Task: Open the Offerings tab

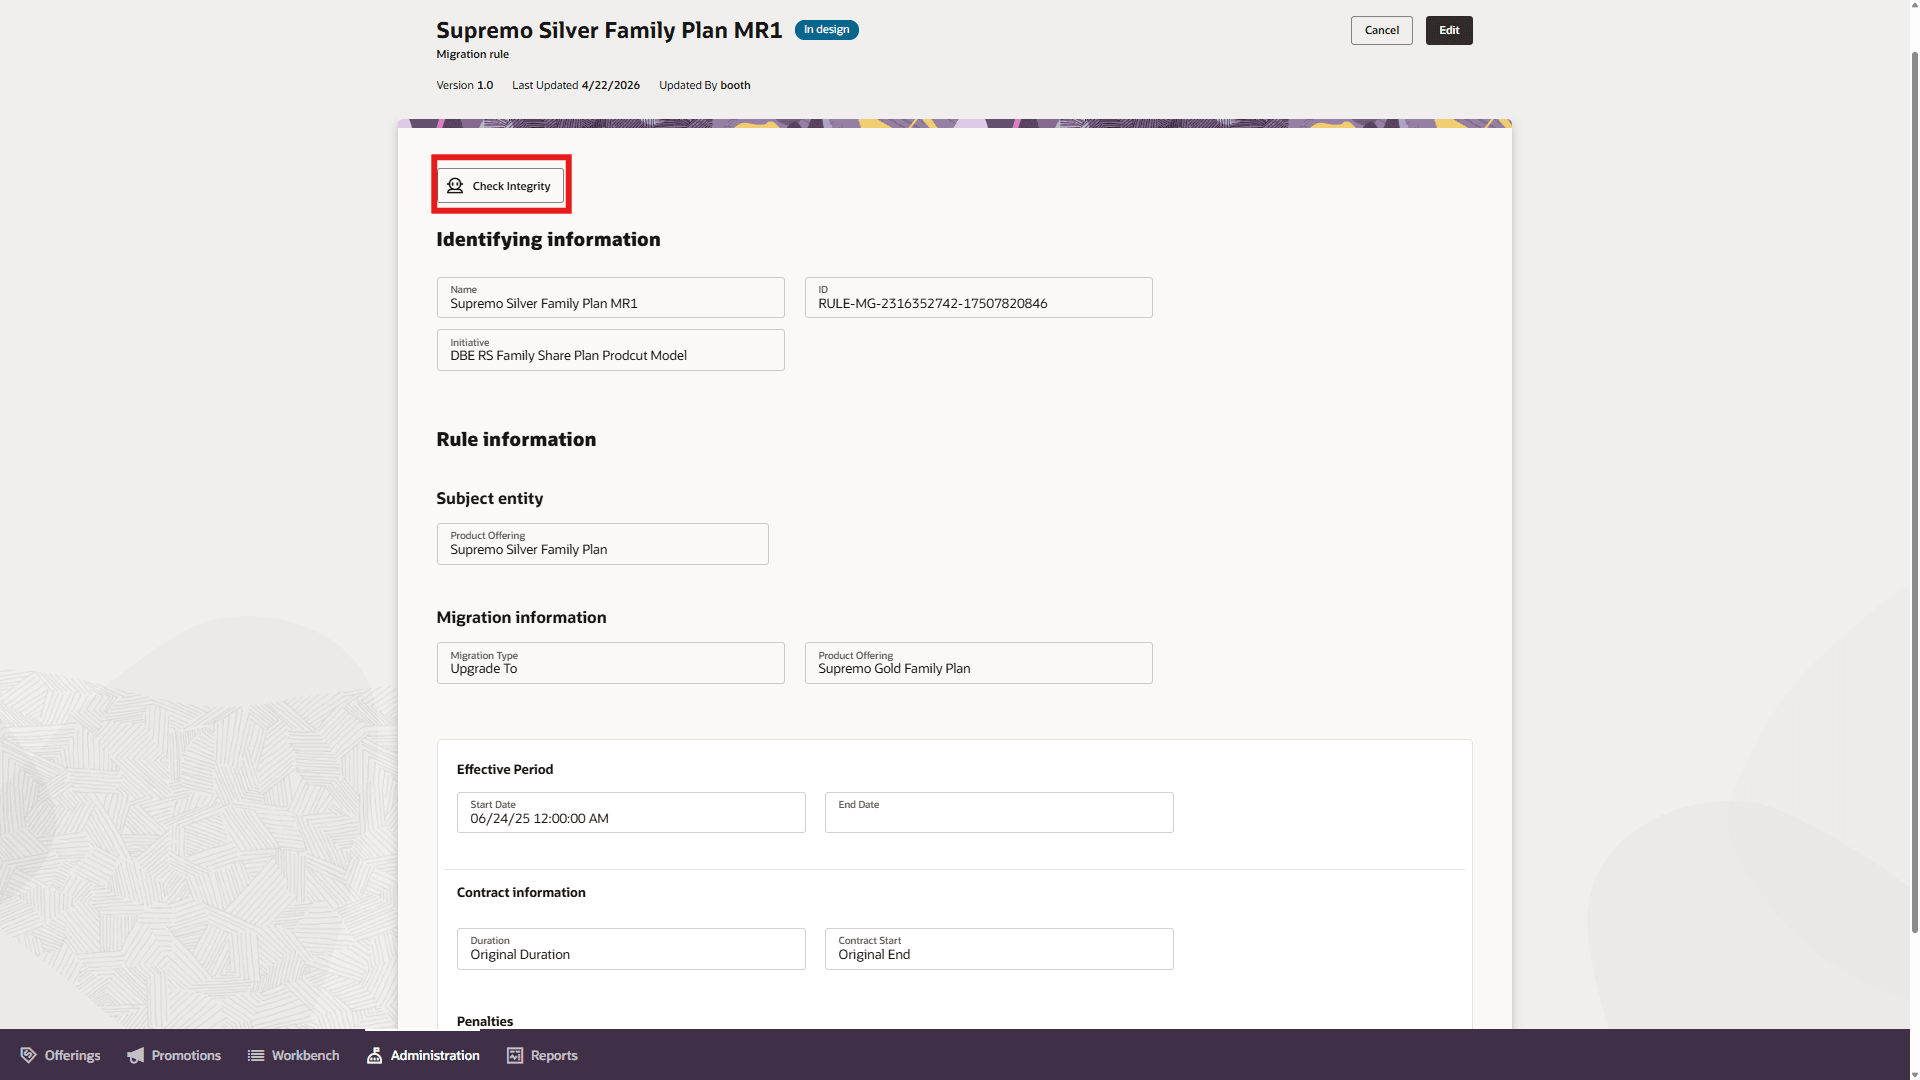Action: (60, 1055)
